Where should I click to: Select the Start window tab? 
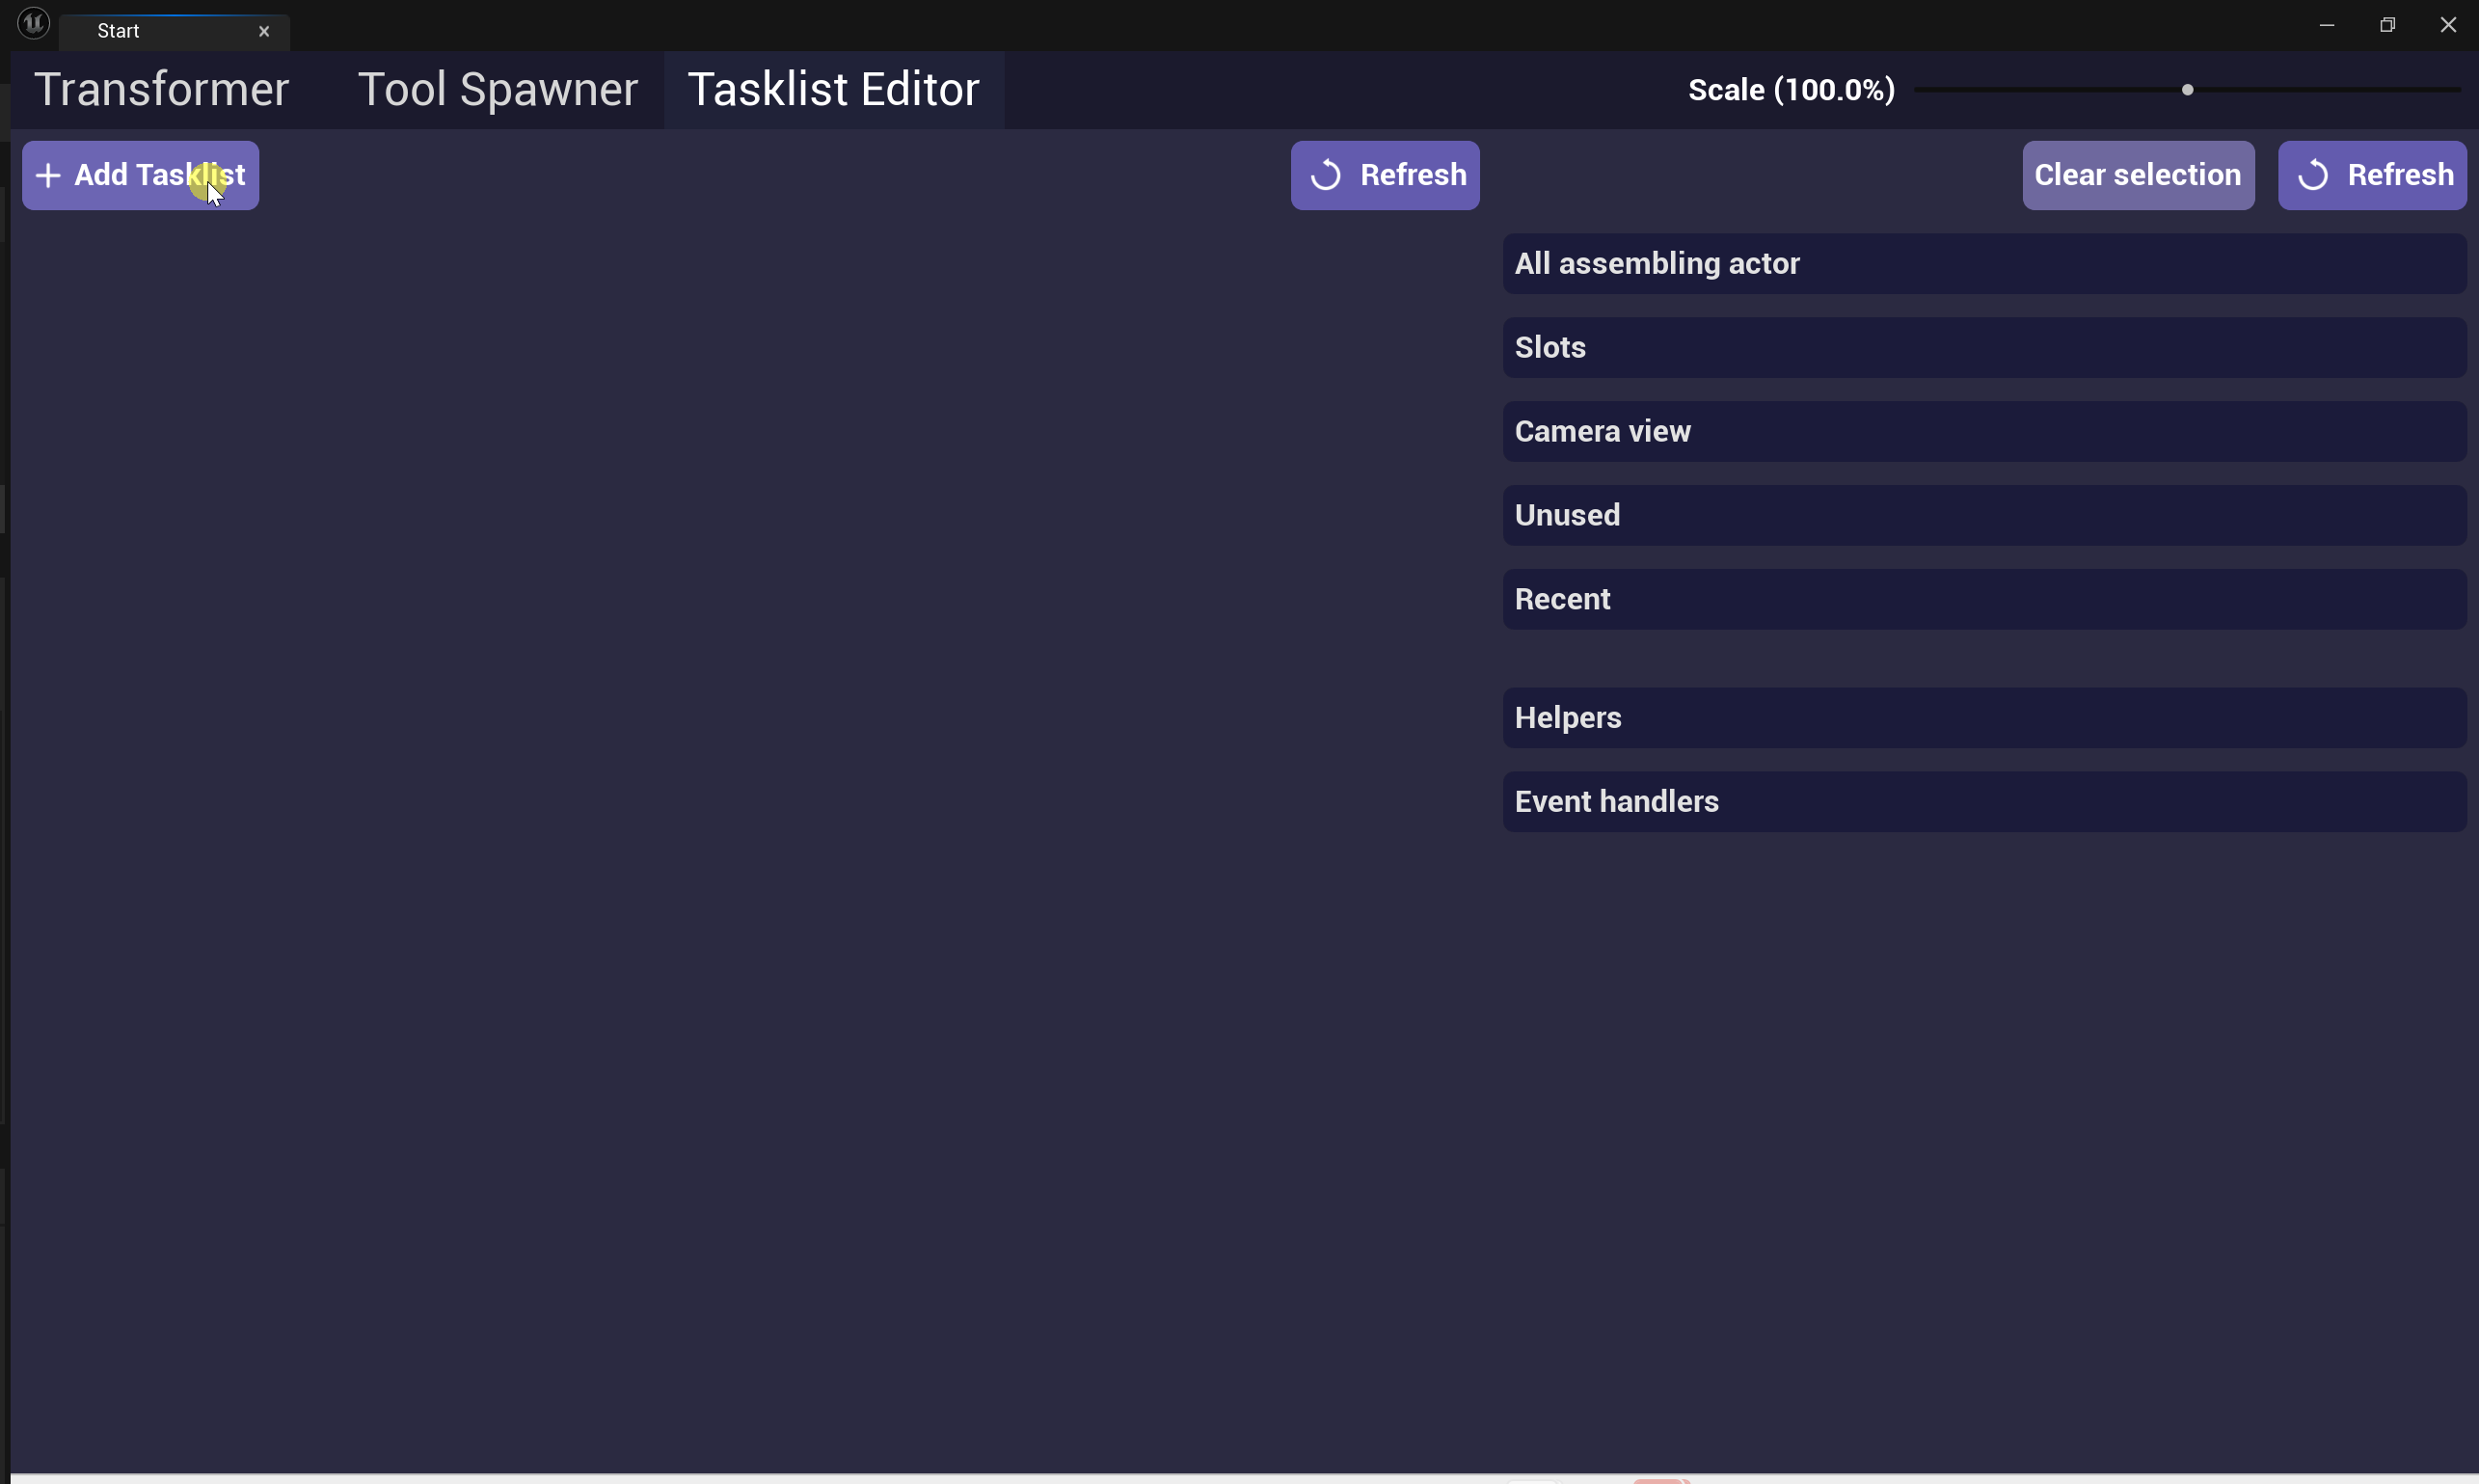coord(150,32)
